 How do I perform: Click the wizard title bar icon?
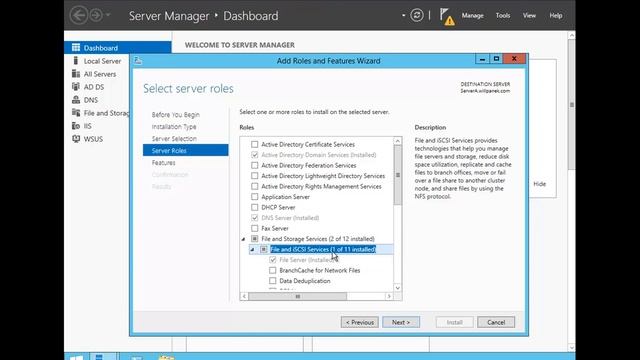138,61
